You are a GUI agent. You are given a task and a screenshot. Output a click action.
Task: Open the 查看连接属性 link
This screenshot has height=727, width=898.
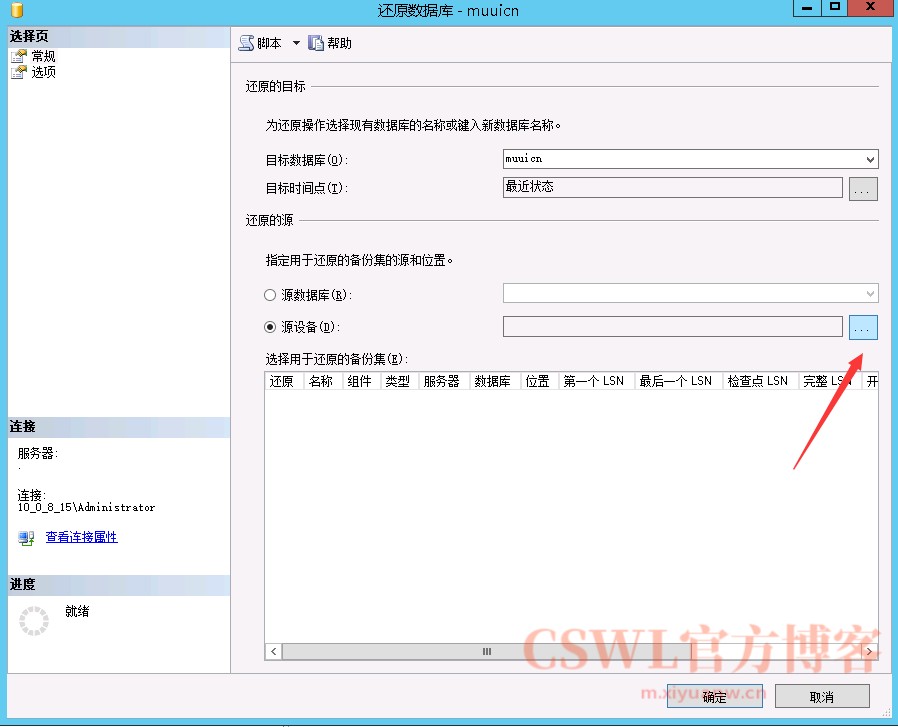point(81,538)
